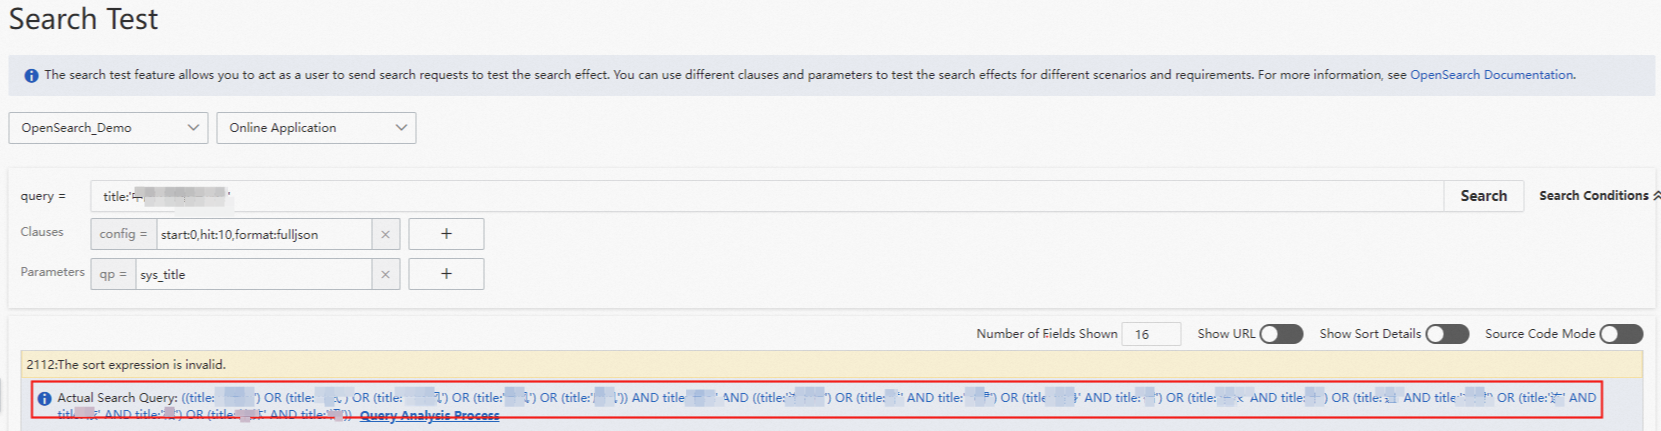Viewport: 1661px width, 431px height.
Task: Collapse the Search Conditions panel
Action: 1599,196
